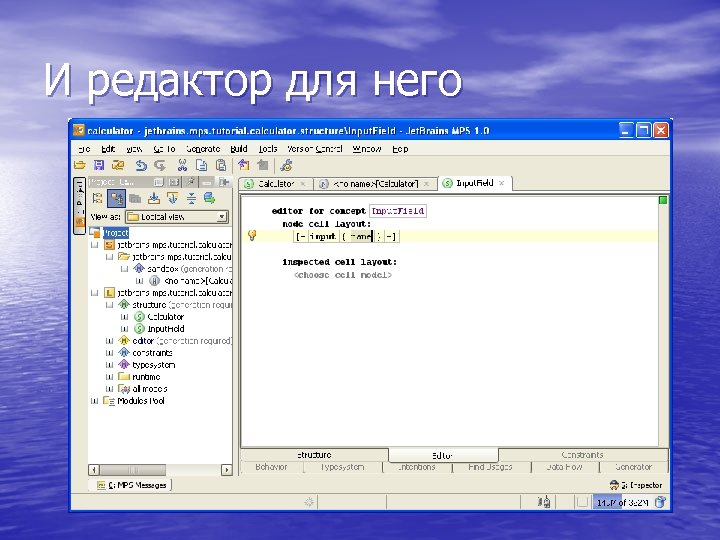
Task: Undo the last action via the toolbar
Action: [x=141, y=165]
